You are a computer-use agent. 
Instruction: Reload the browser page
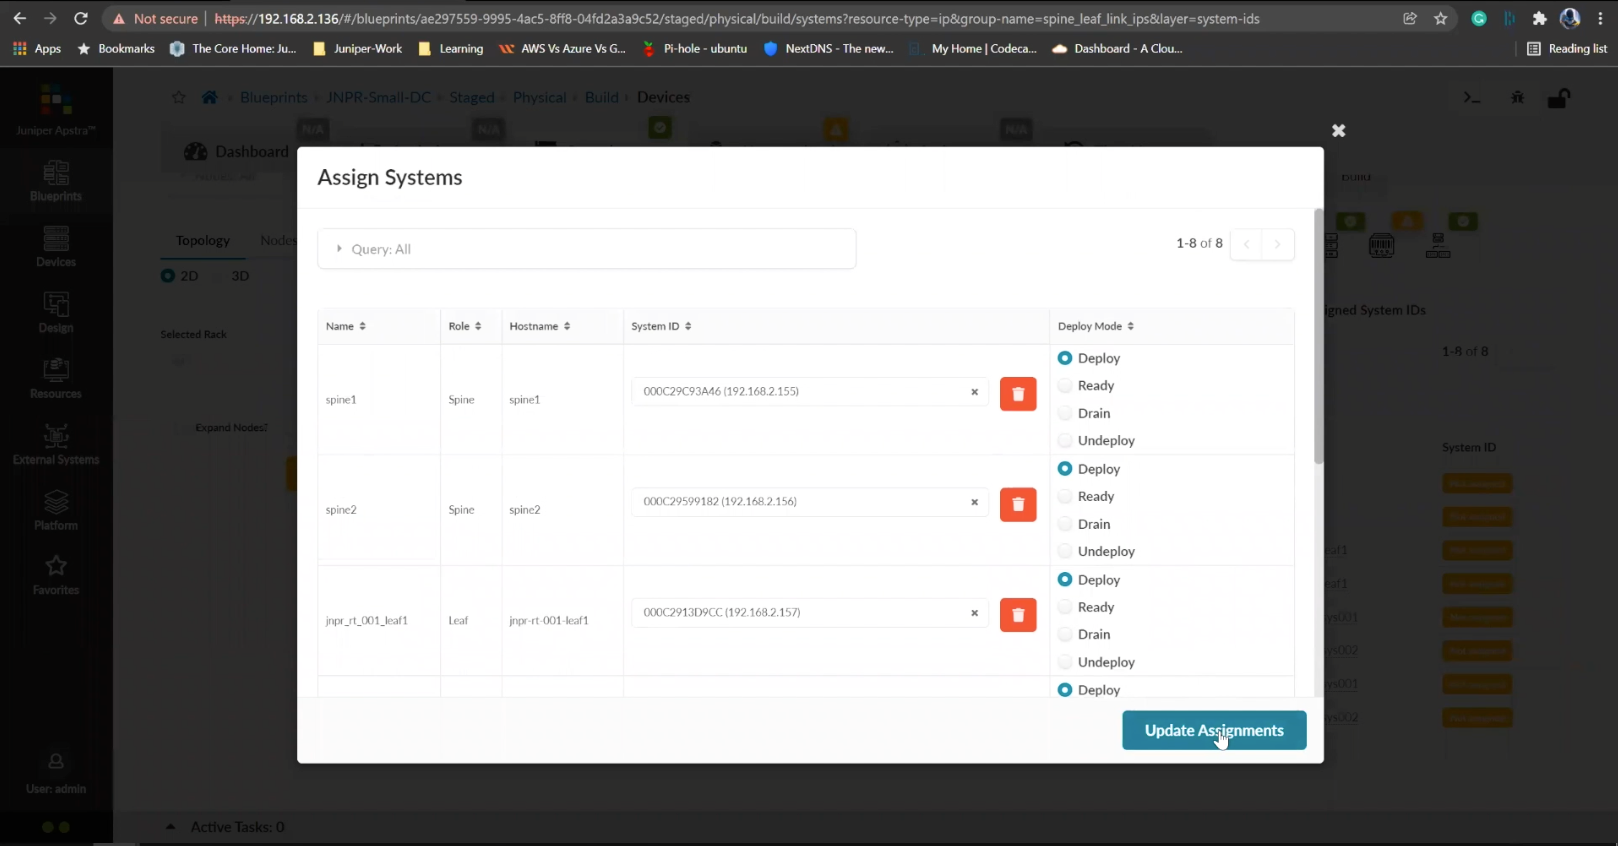click(x=81, y=18)
